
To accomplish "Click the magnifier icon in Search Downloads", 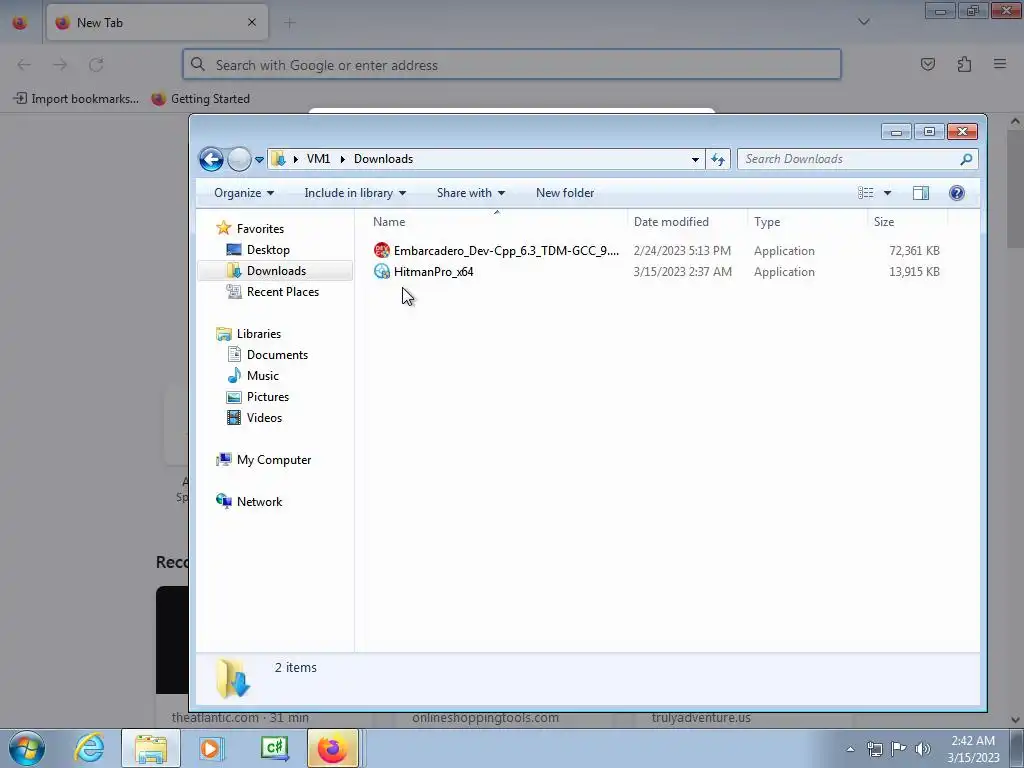I will click(967, 159).
